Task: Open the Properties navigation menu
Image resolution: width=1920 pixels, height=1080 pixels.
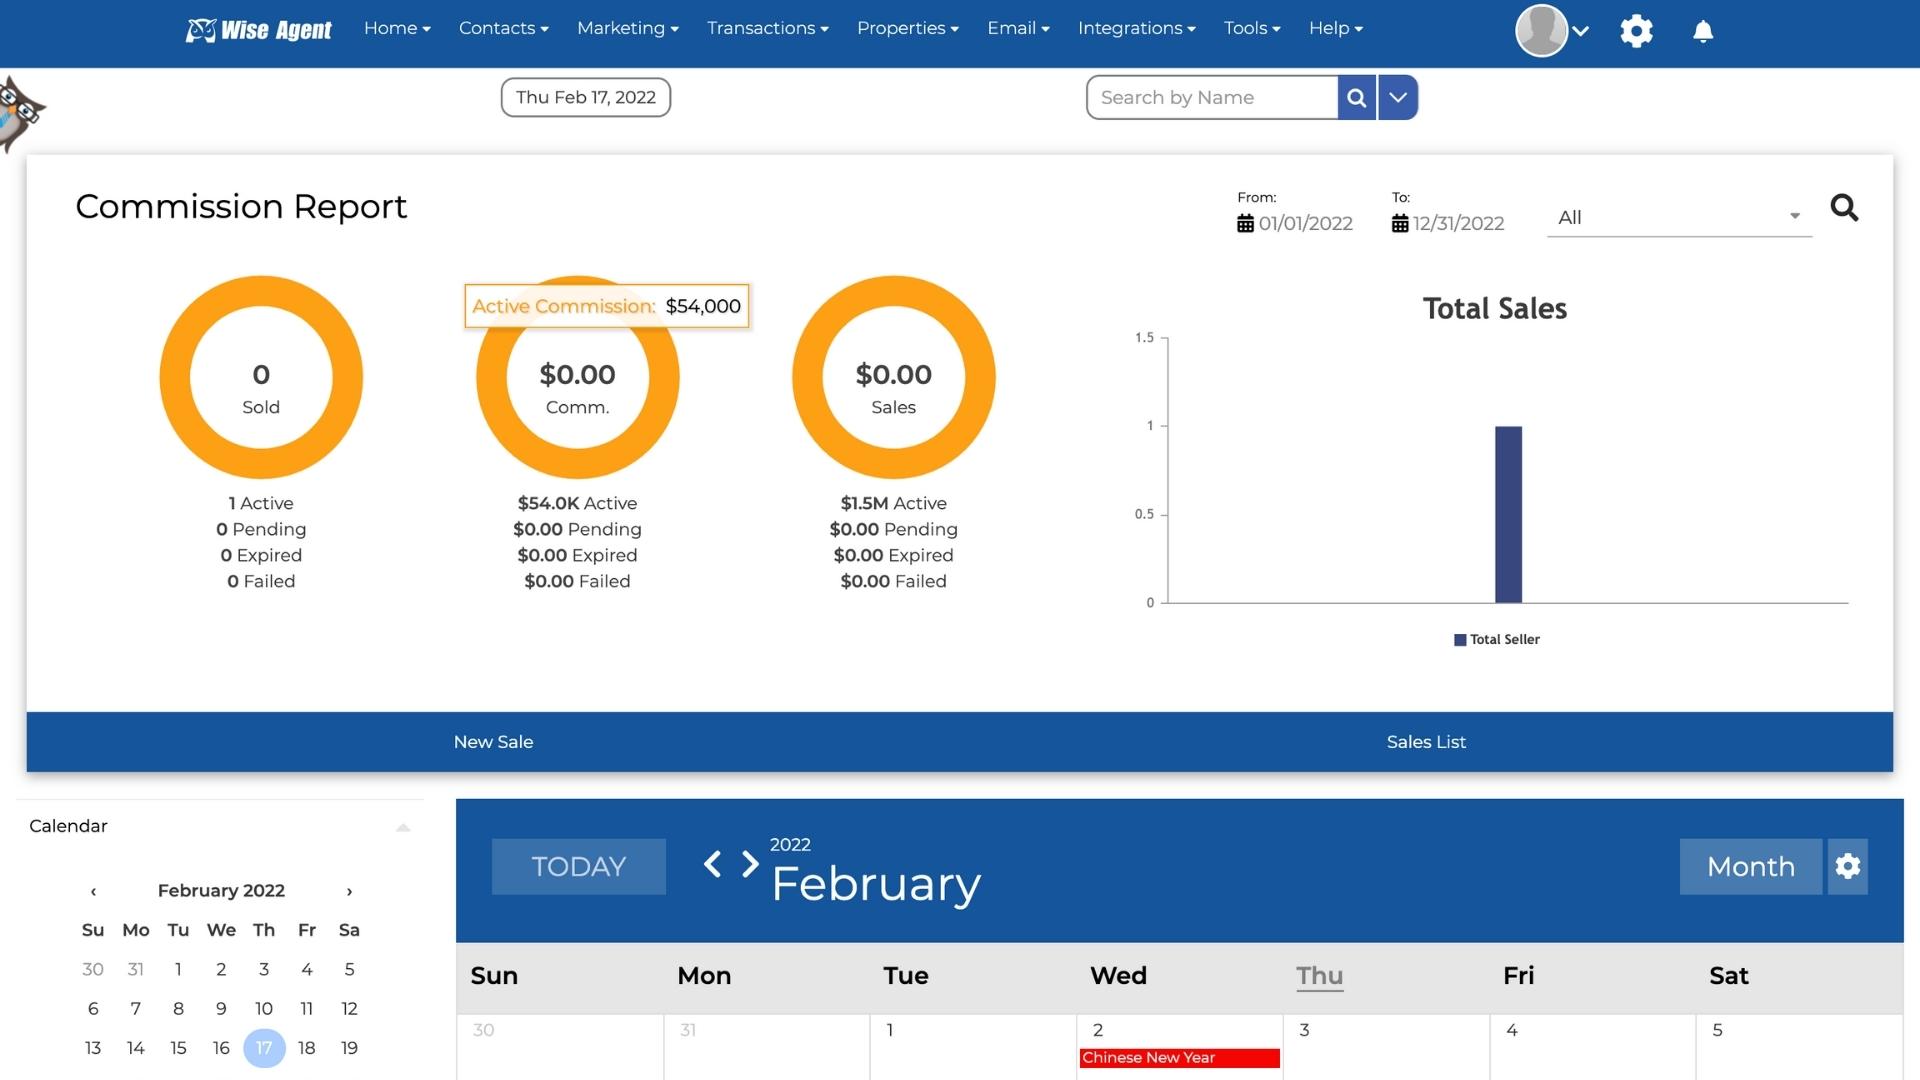Action: [x=907, y=28]
